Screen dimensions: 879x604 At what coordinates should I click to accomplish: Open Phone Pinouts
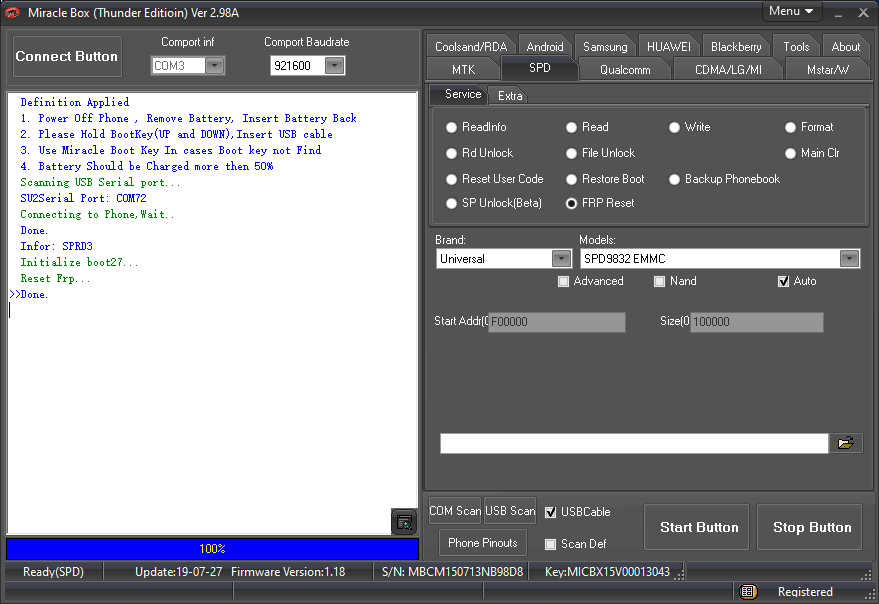coord(483,543)
